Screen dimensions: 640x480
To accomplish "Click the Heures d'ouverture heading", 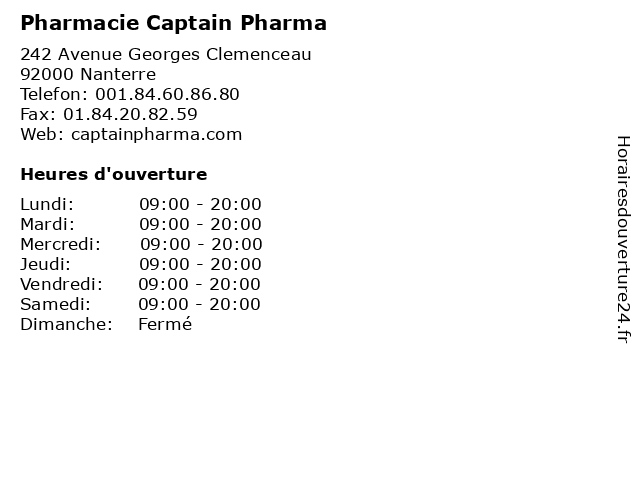I will 114,174.
